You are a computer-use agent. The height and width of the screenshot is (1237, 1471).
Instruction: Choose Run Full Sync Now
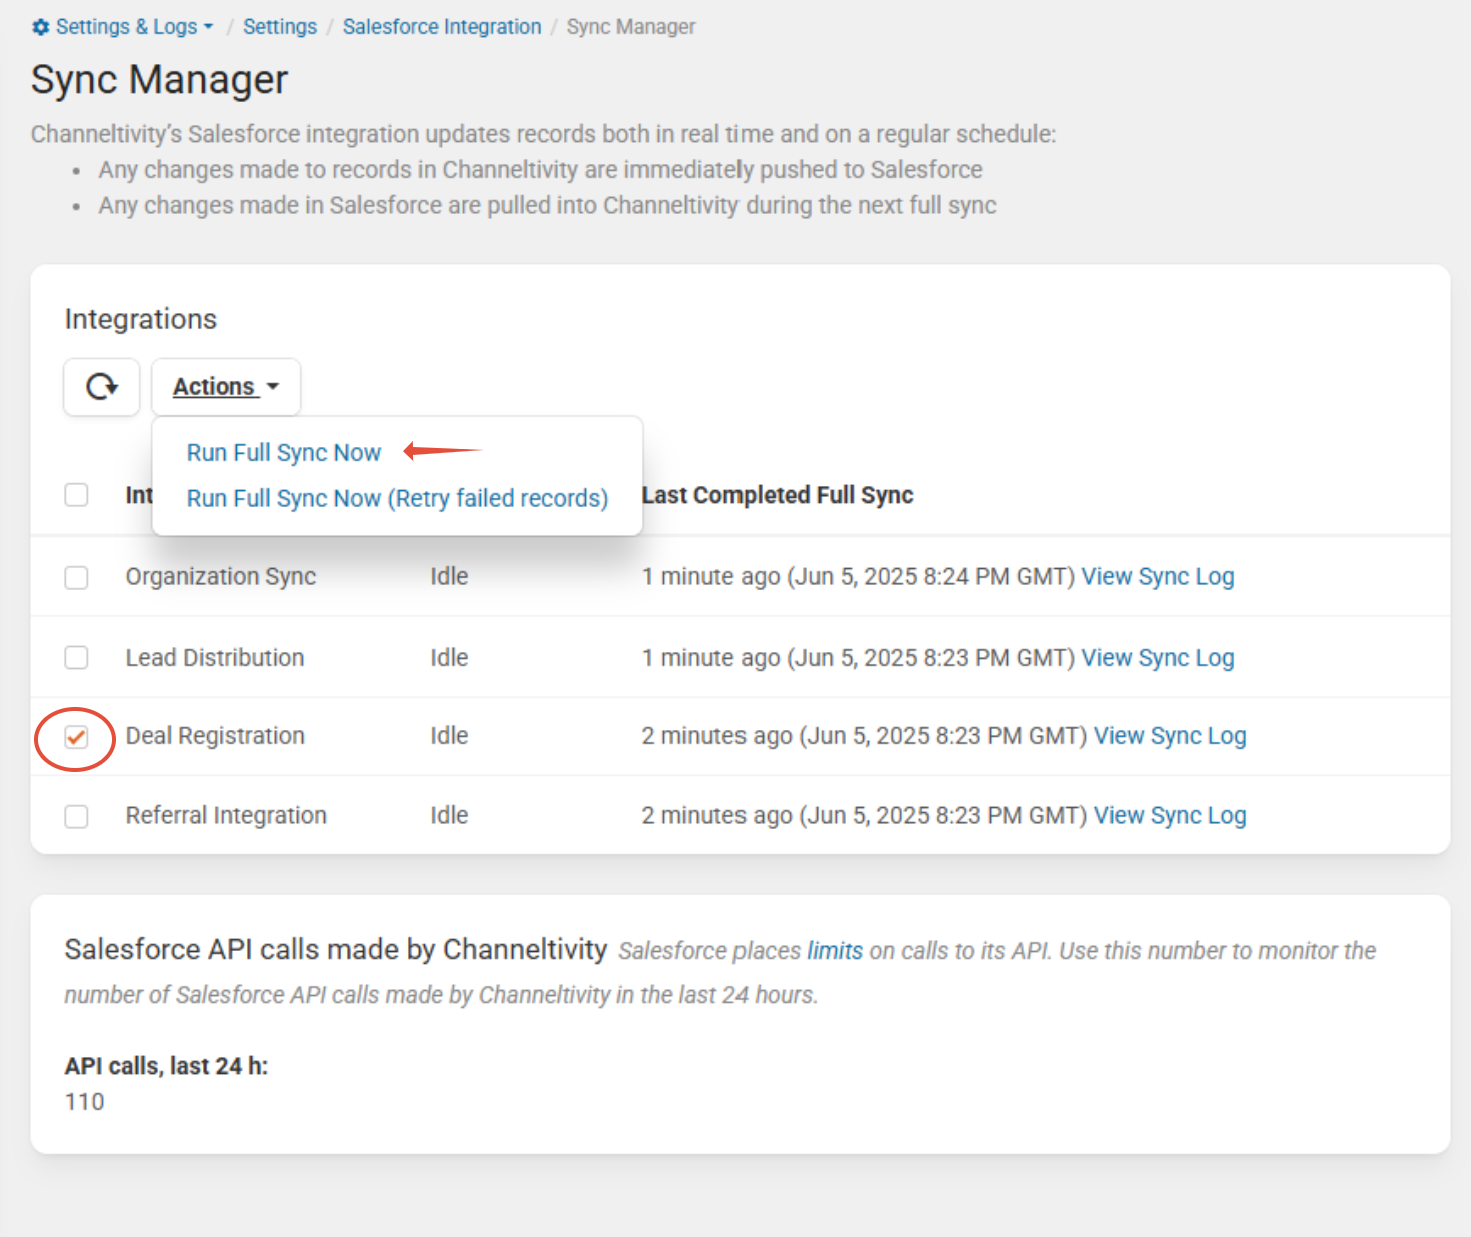284,453
